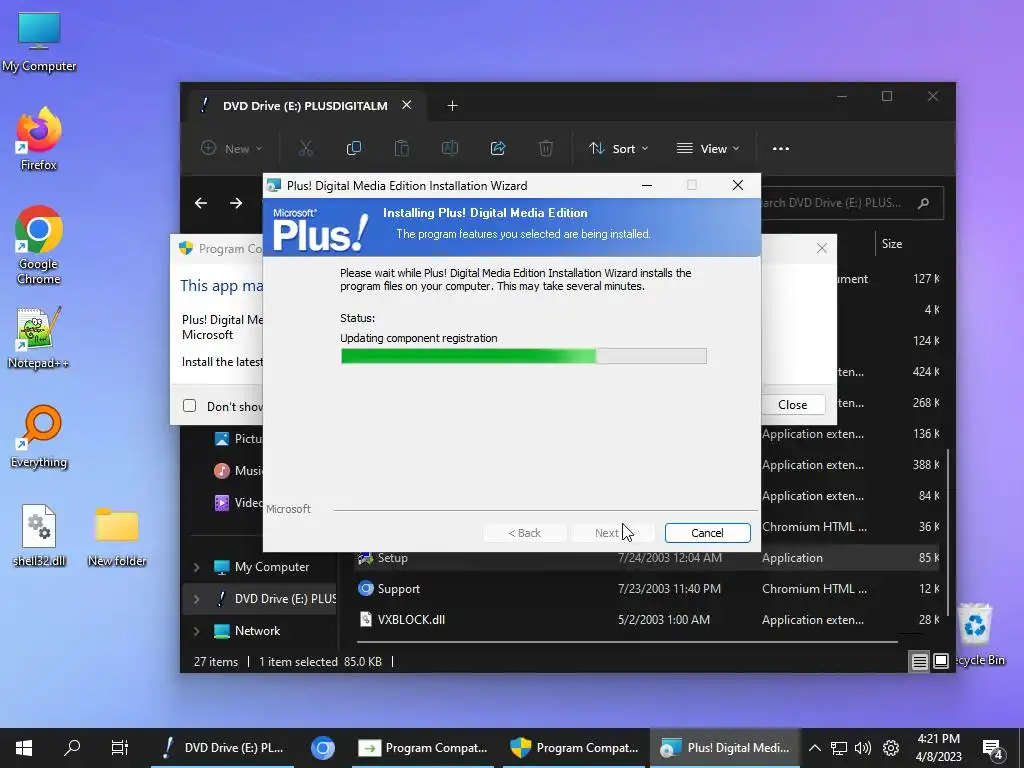Click Chrome icon on taskbar
Image resolution: width=1024 pixels, height=768 pixels.
coord(323,748)
